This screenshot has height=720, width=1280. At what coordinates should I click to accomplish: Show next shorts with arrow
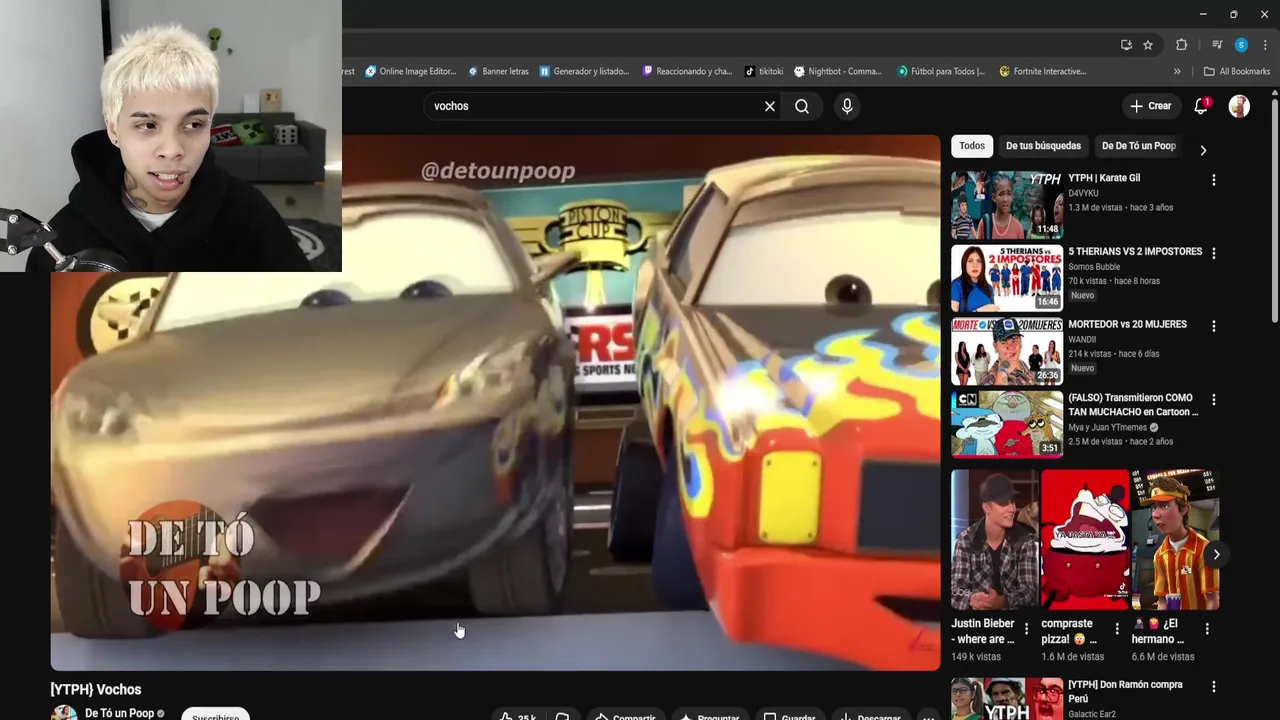(1216, 554)
